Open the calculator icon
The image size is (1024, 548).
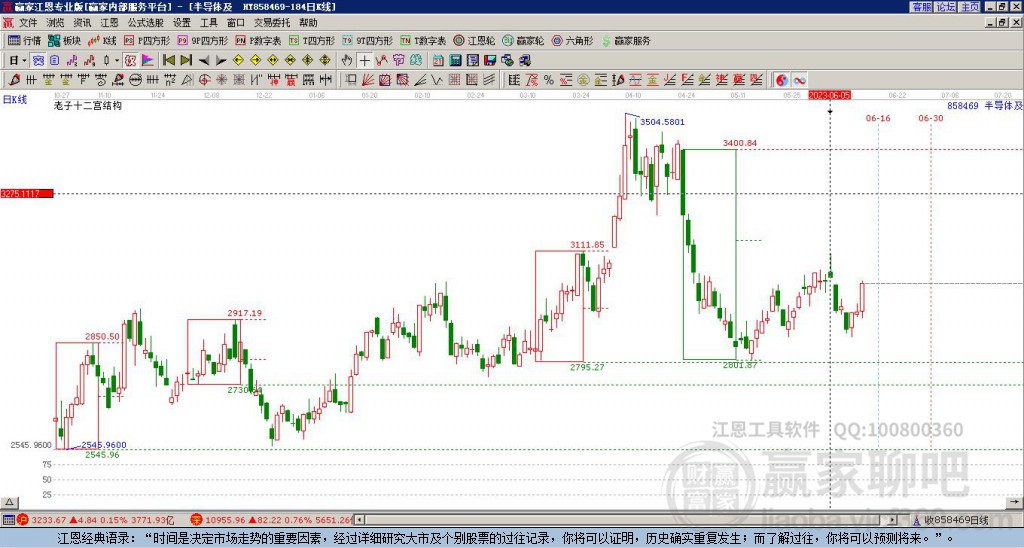point(455,60)
